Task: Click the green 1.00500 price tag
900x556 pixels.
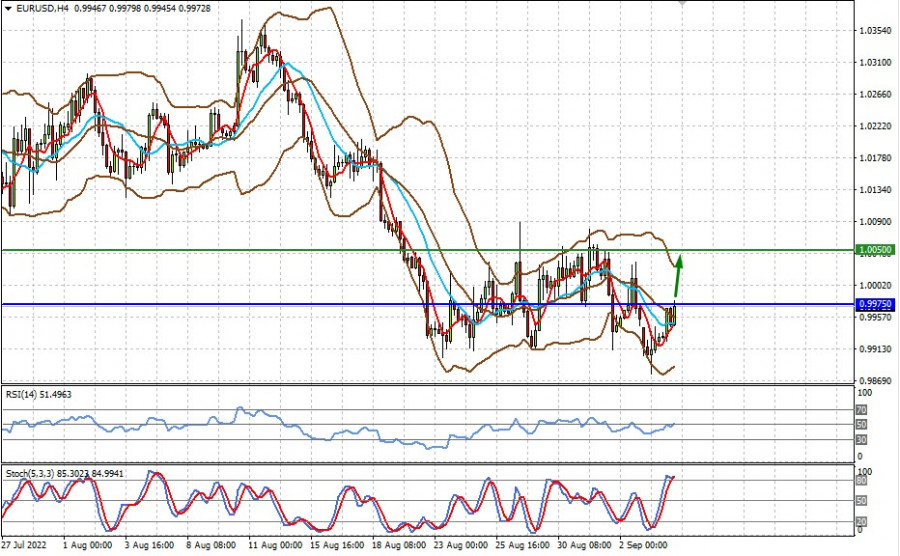Action: click(x=875, y=249)
